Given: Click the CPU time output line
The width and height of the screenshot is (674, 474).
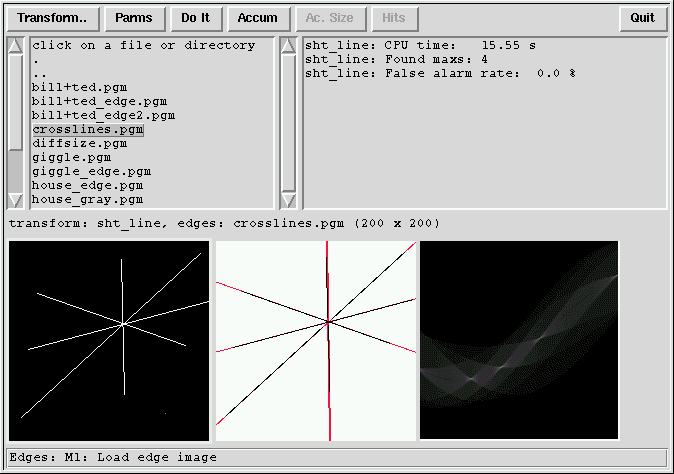Looking at the screenshot, I should (x=420, y=46).
